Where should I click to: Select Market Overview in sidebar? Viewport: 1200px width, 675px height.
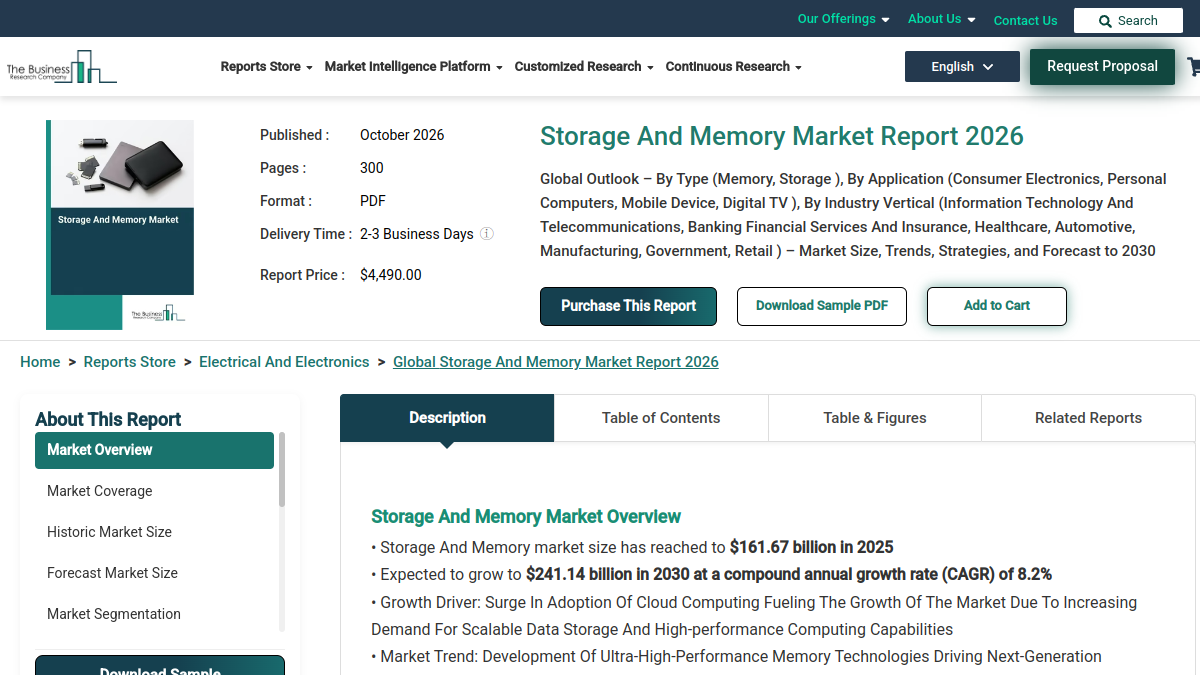coord(154,450)
